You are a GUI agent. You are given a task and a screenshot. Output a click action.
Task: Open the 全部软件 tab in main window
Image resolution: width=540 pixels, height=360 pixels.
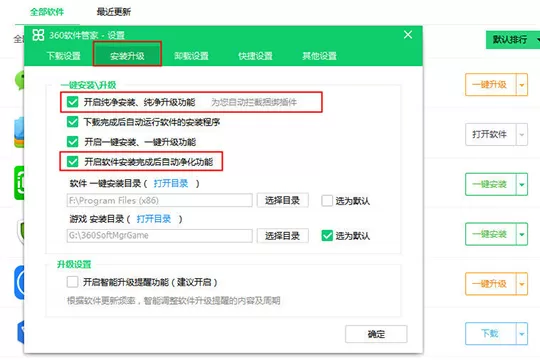click(x=47, y=12)
